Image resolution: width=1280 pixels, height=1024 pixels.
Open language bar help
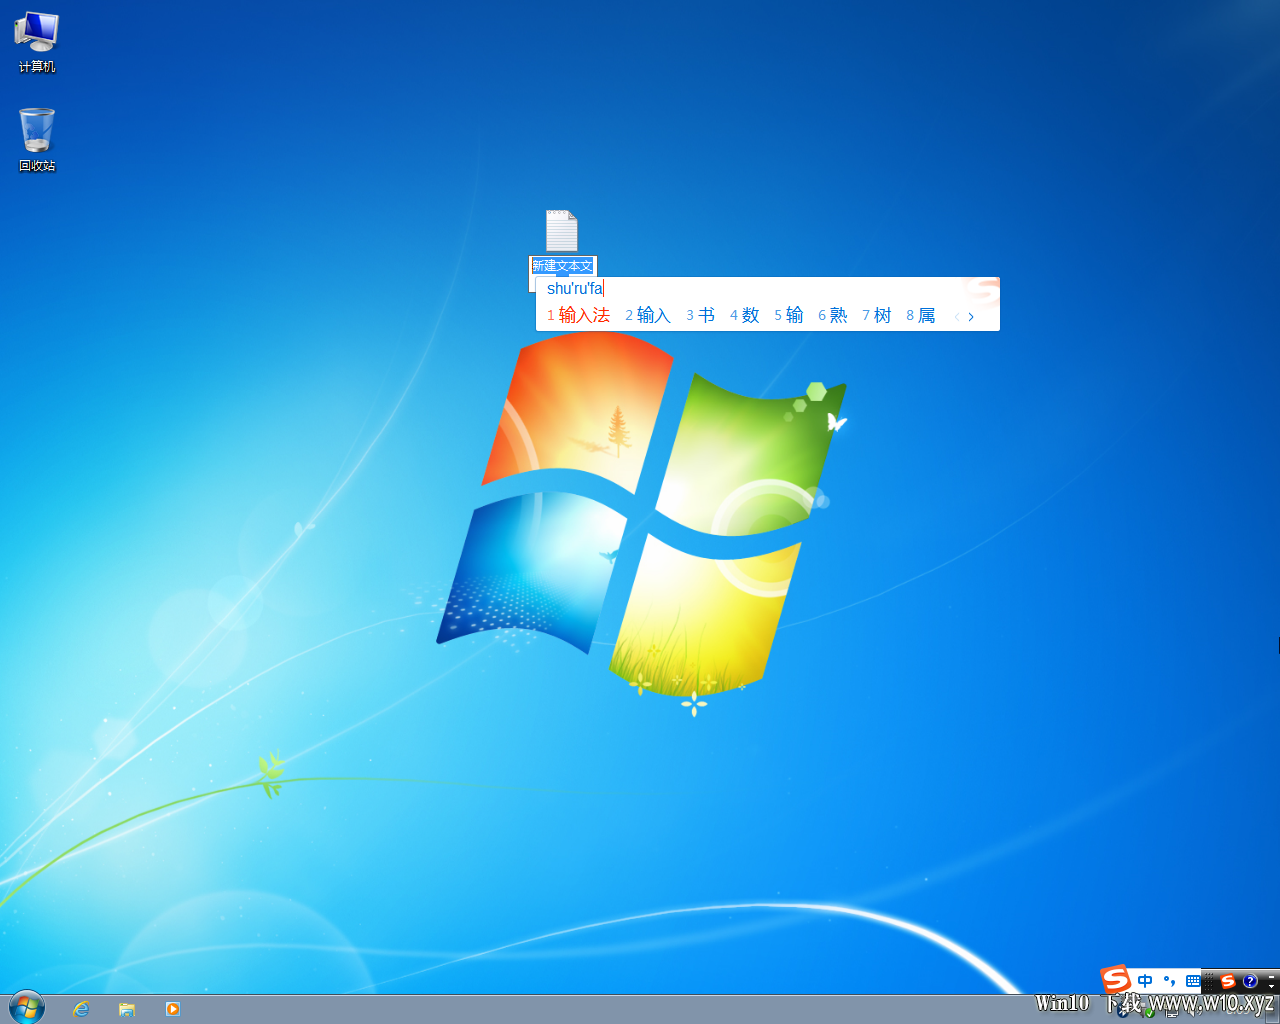1250,981
